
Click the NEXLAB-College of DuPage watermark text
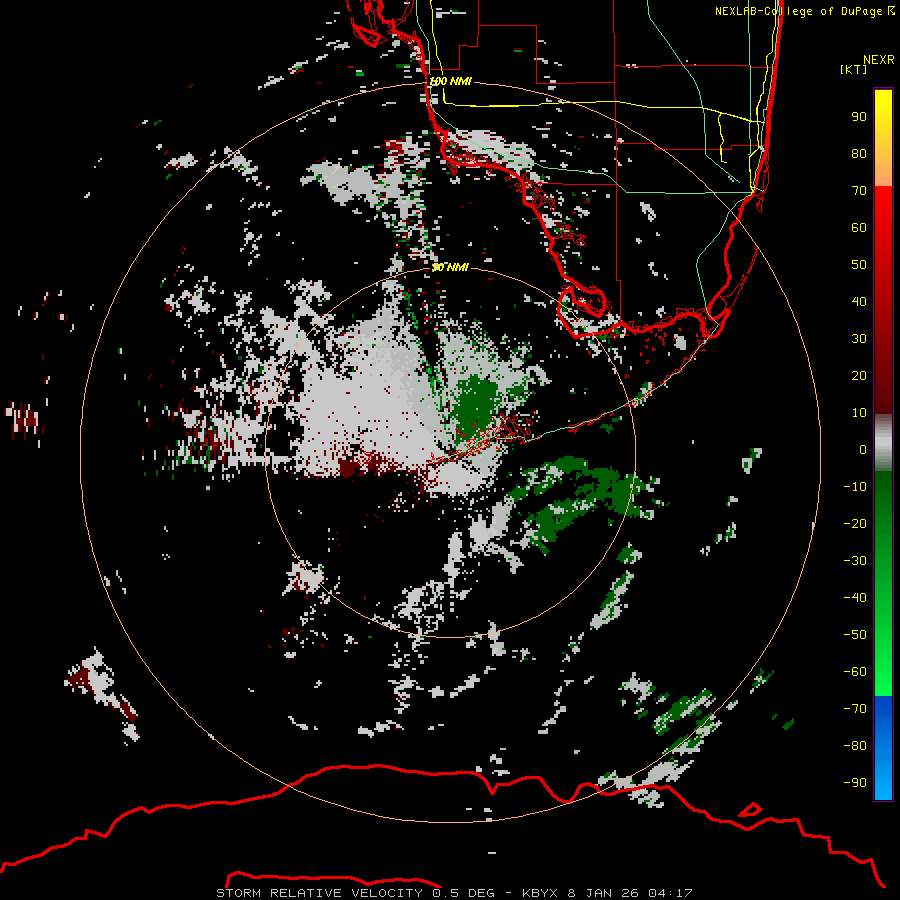pos(804,11)
